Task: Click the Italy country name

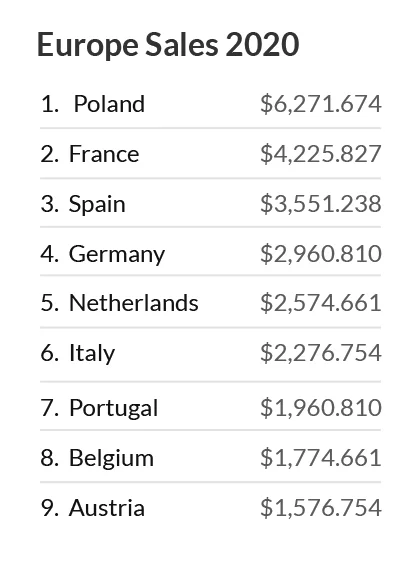Action: pos(92,353)
